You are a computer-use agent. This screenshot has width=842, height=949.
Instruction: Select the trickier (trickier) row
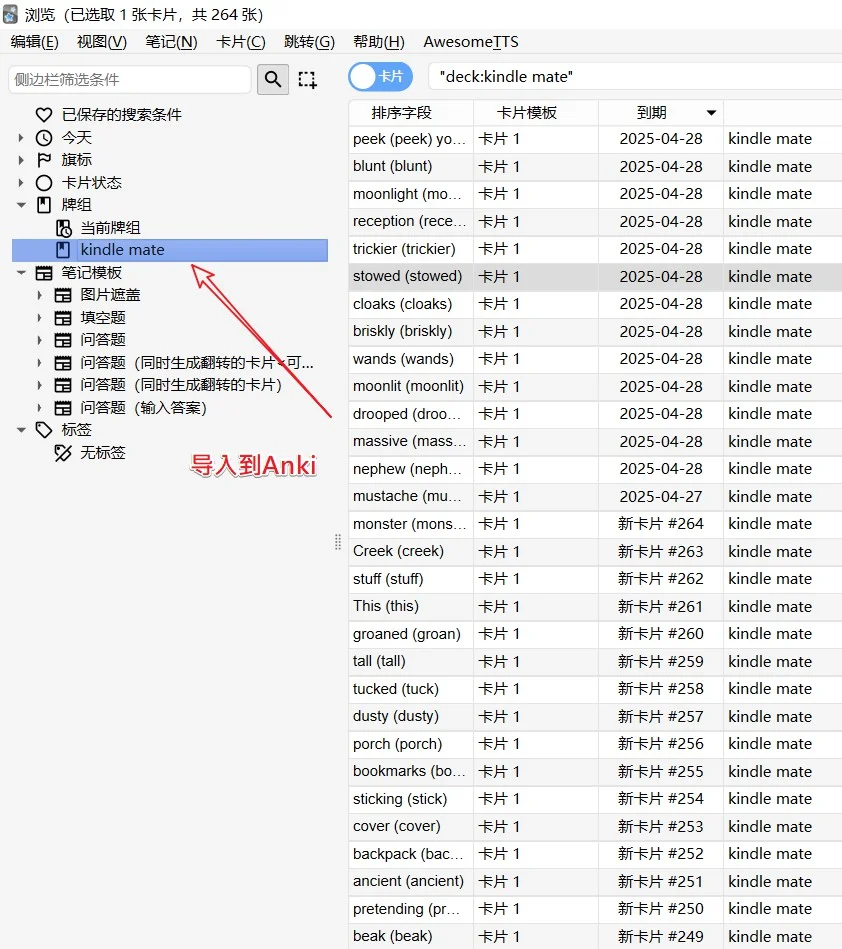[595, 249]
